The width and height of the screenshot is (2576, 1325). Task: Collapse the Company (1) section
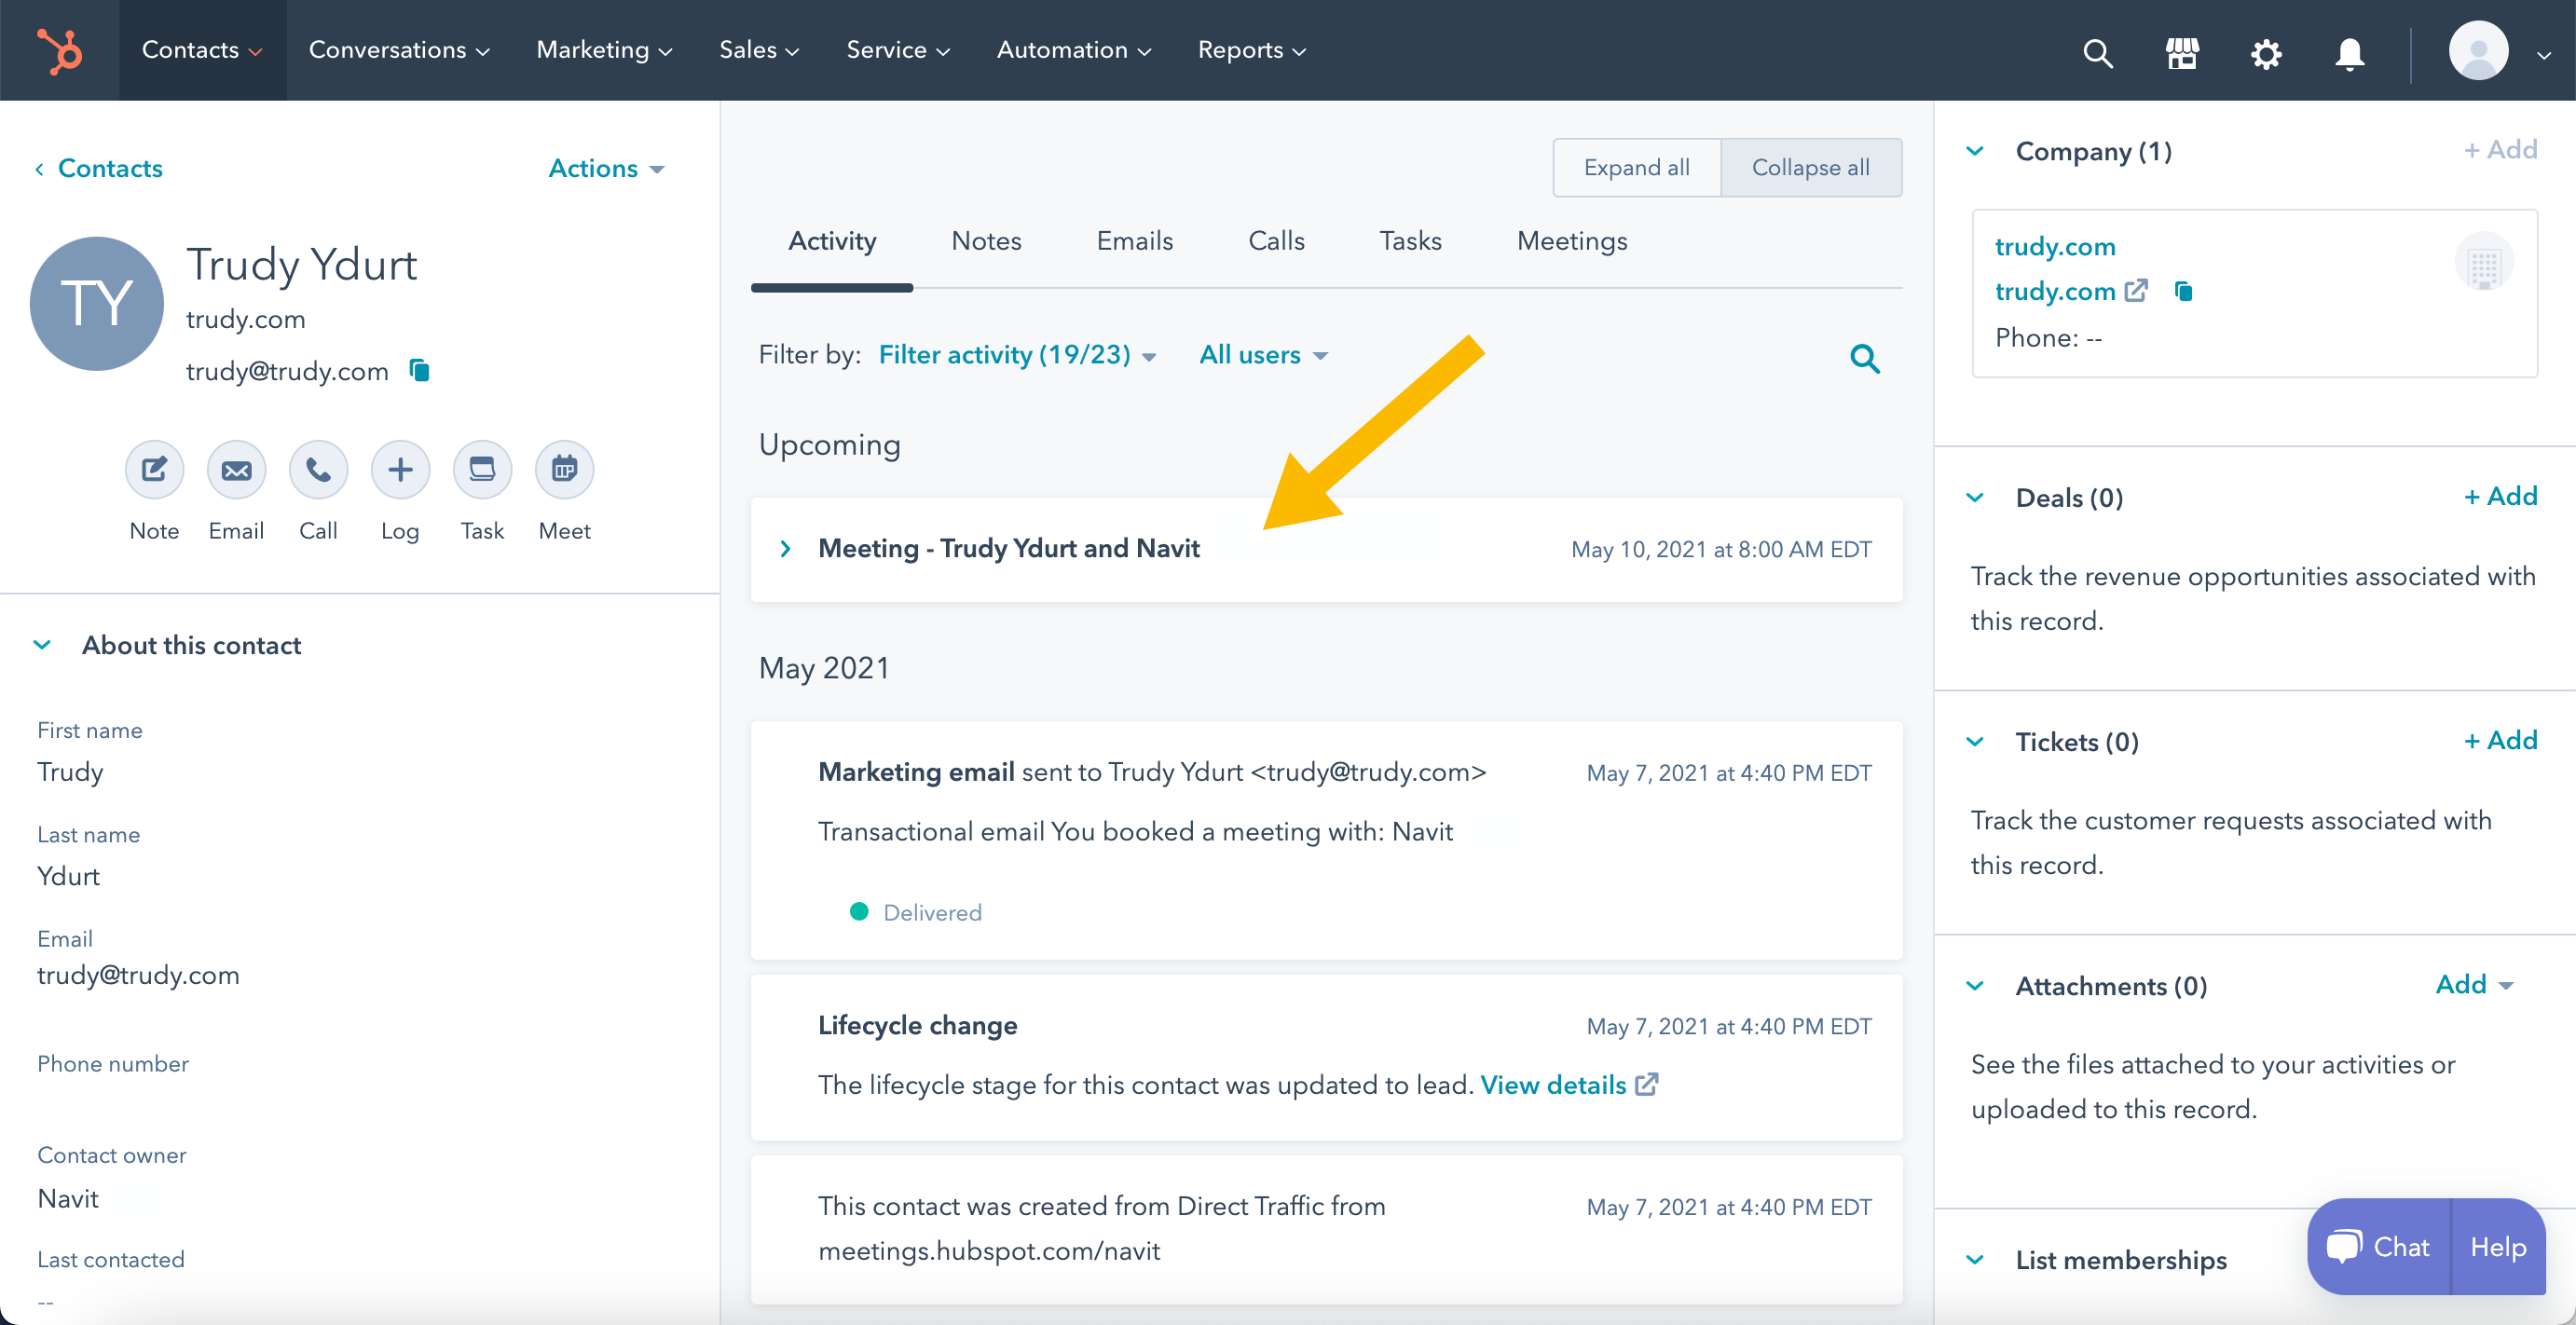[x=1975, y=151]
